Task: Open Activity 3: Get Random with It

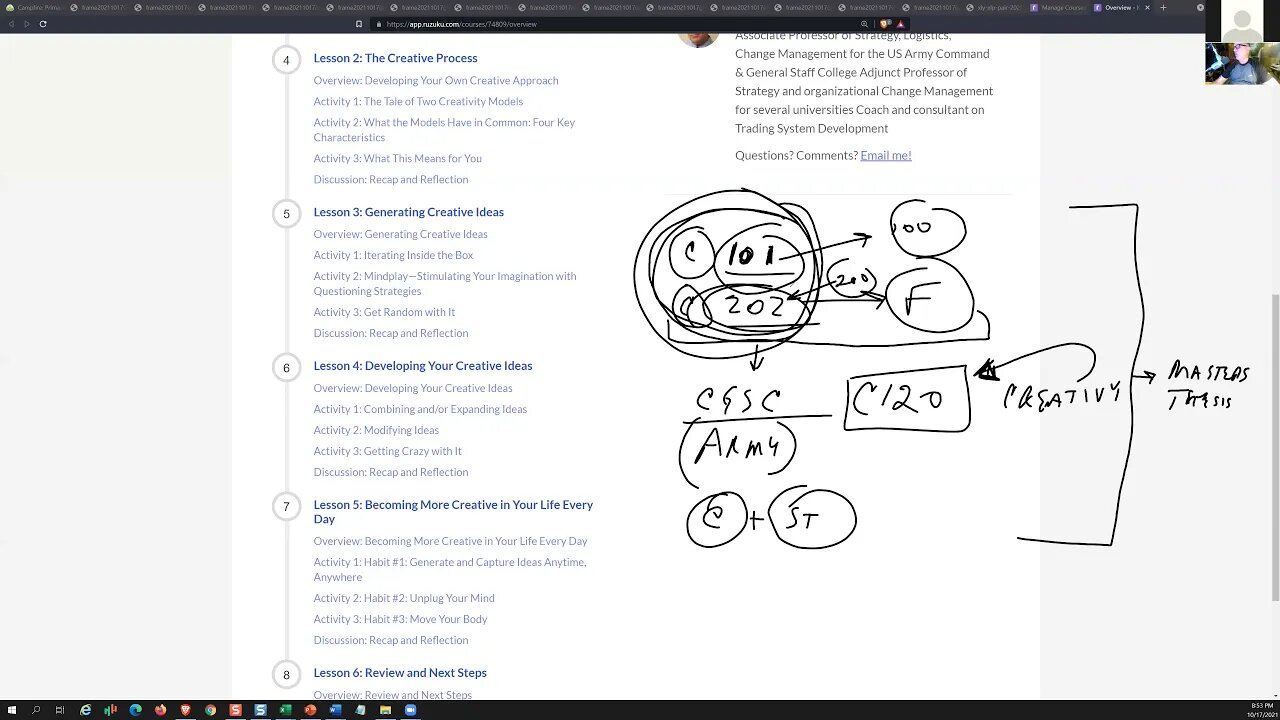Action: pos(384,312)
